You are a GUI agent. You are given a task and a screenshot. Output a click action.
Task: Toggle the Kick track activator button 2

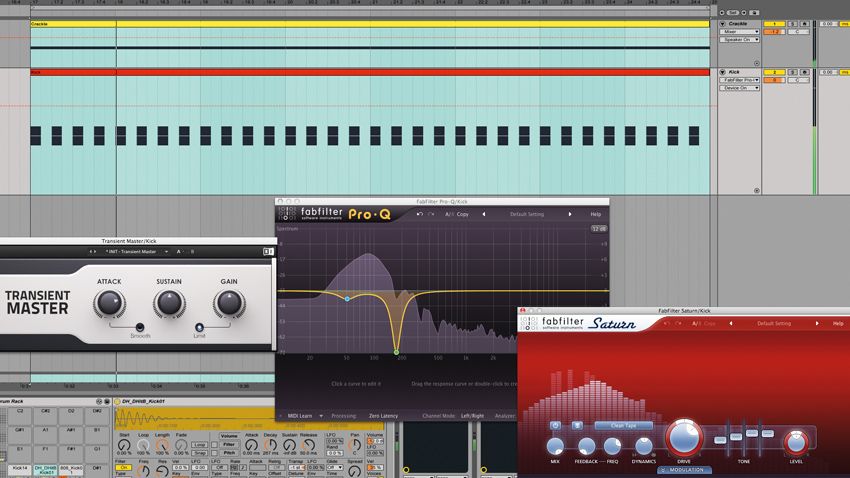click(x=774, y=72)
